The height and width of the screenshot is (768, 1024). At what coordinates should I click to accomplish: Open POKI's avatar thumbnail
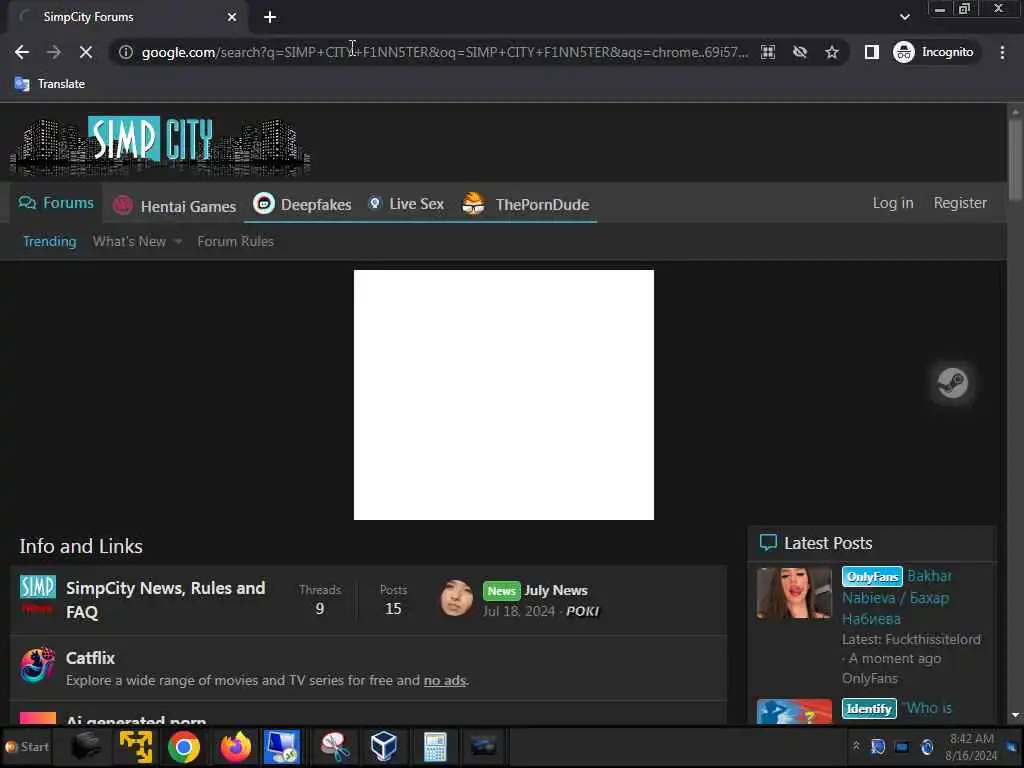point(456,598)
